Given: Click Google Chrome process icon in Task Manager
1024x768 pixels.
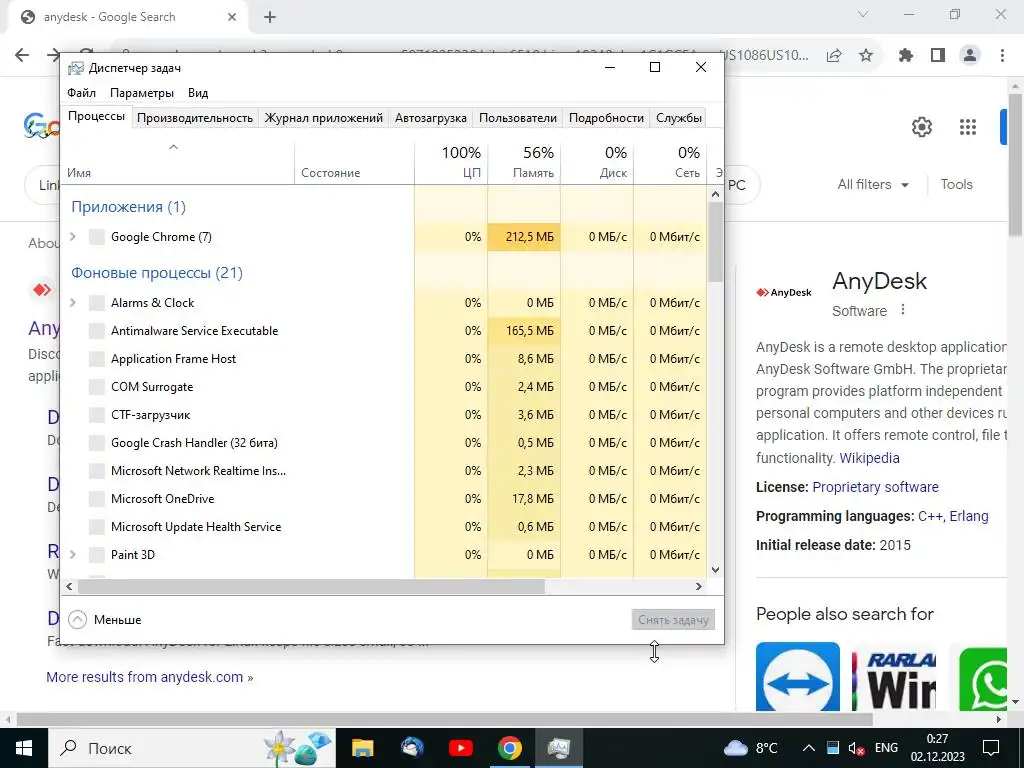Looking at the screenshot, I should click(x=97, y=237).
